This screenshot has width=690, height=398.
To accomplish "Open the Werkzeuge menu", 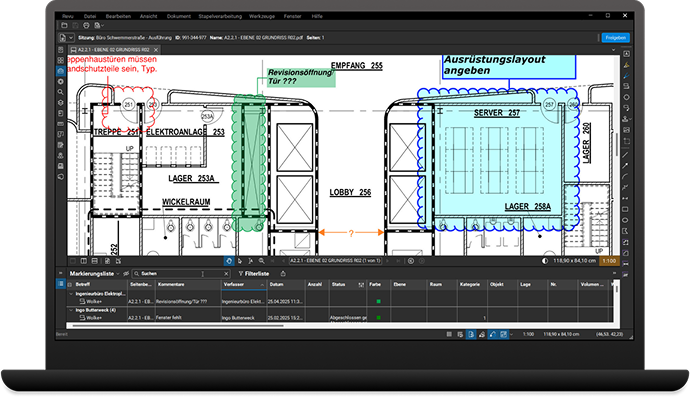I will click(x=262, y=16).
